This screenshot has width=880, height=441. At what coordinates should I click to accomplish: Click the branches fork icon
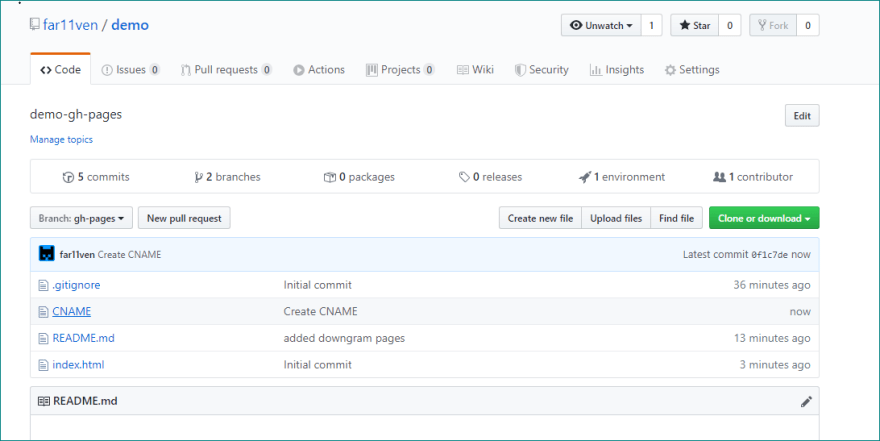coord(198,177)
